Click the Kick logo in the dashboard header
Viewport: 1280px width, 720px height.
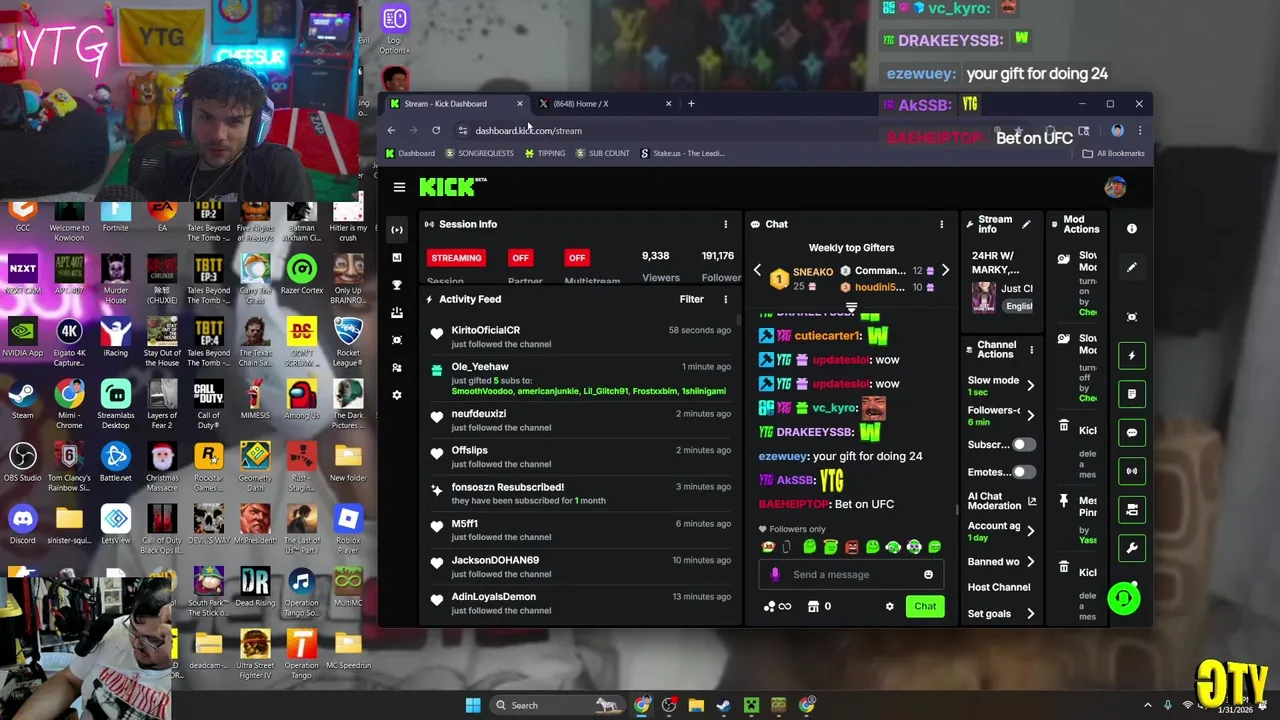[x=452, y=187]
